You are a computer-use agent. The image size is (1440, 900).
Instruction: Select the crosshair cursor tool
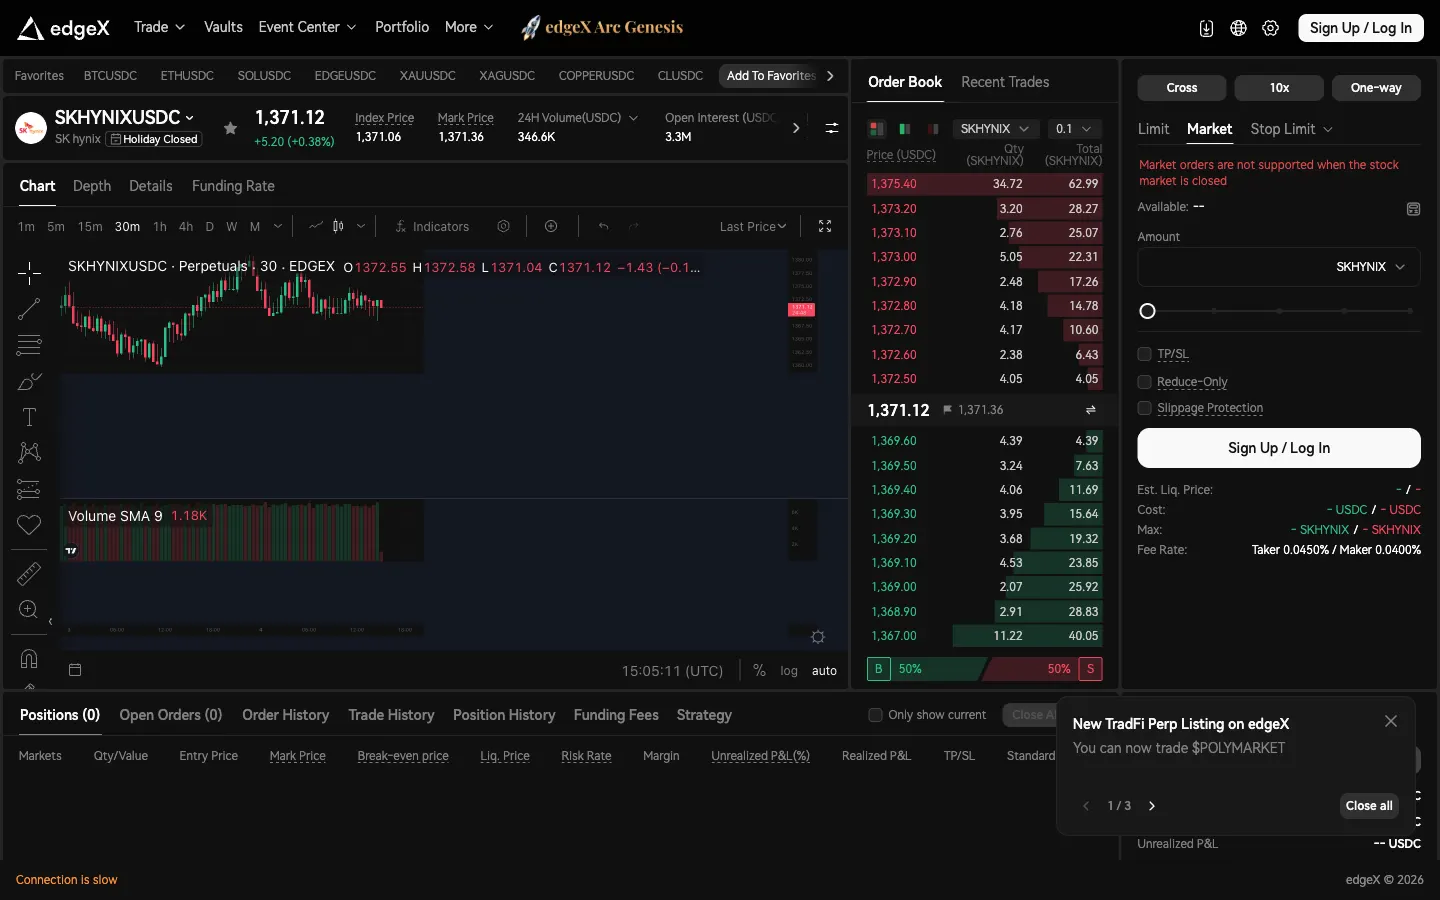pyautogui.click(x=29, y=272)
